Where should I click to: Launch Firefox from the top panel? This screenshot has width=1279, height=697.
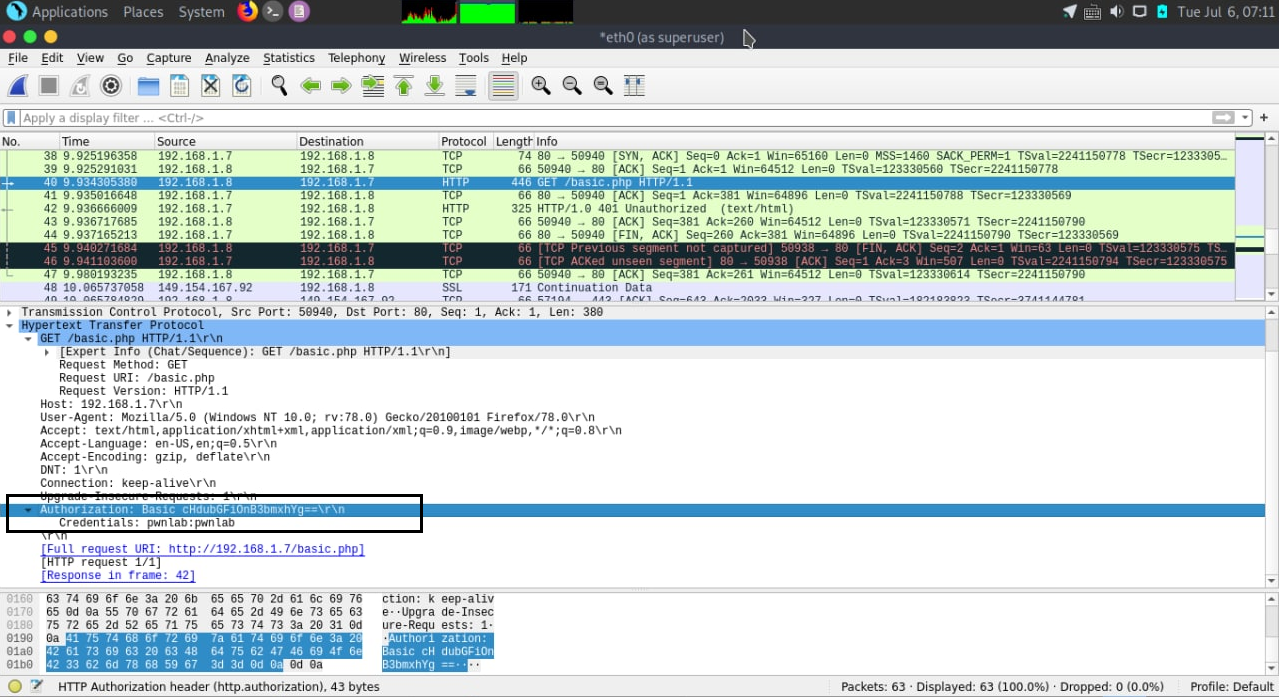(247, 12)
